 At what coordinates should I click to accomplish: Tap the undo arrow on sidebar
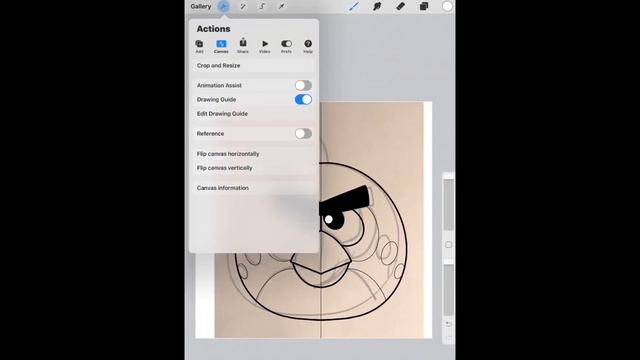(449, 324)
